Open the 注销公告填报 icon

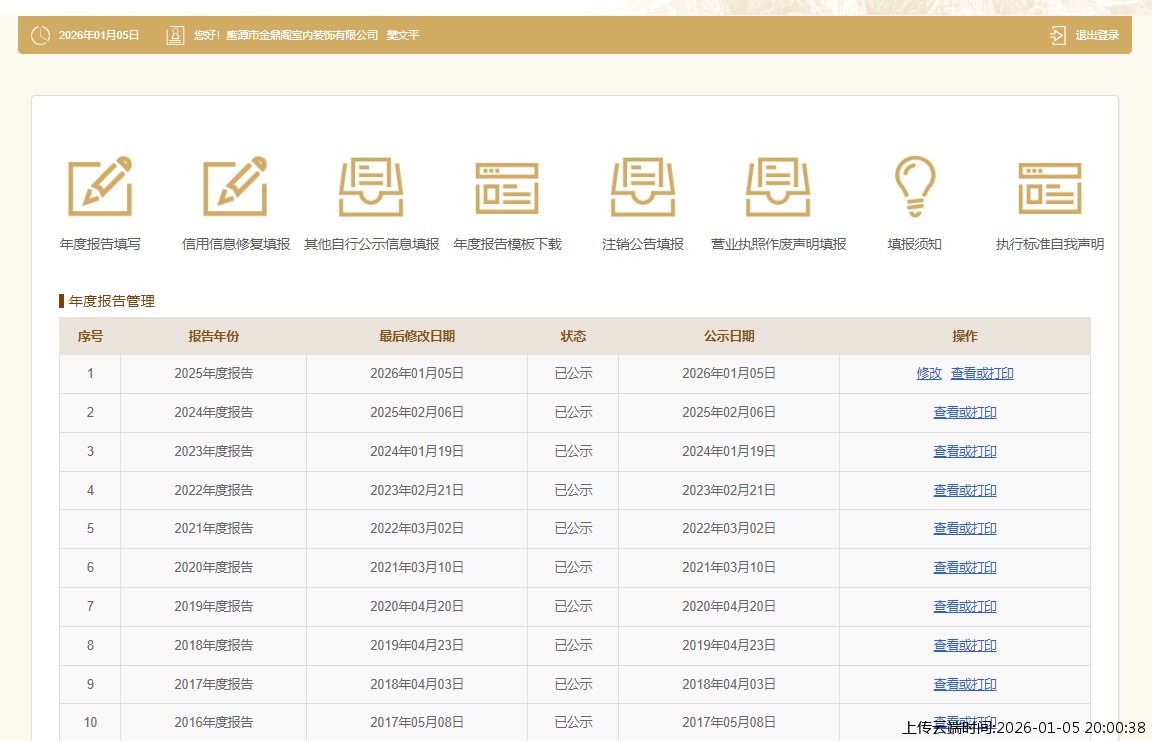pos(643,187)
